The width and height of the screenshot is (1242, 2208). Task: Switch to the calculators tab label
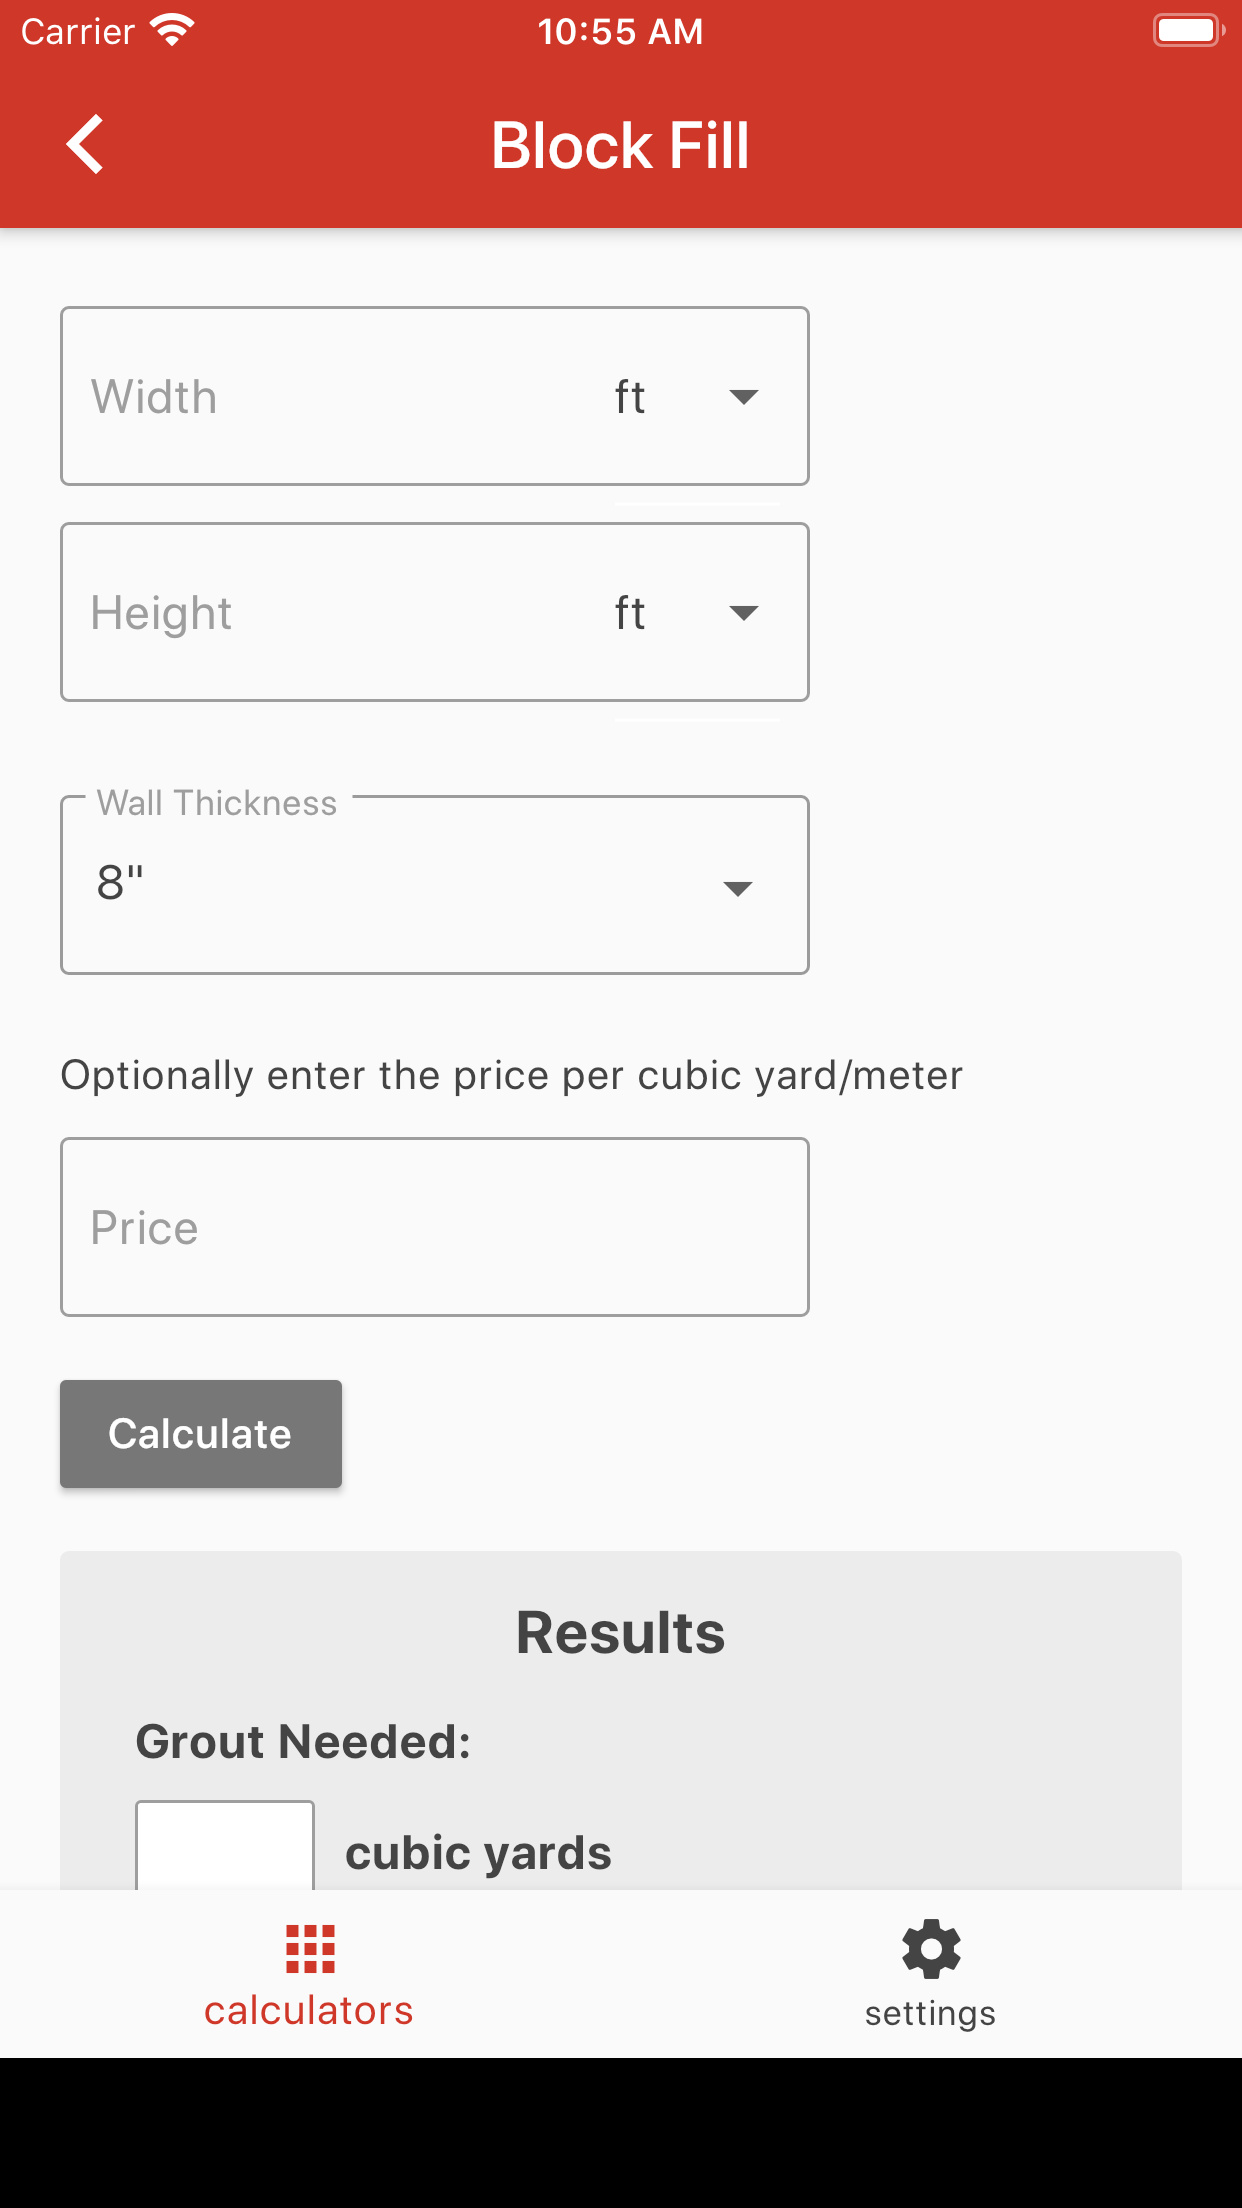[309, 2011]
